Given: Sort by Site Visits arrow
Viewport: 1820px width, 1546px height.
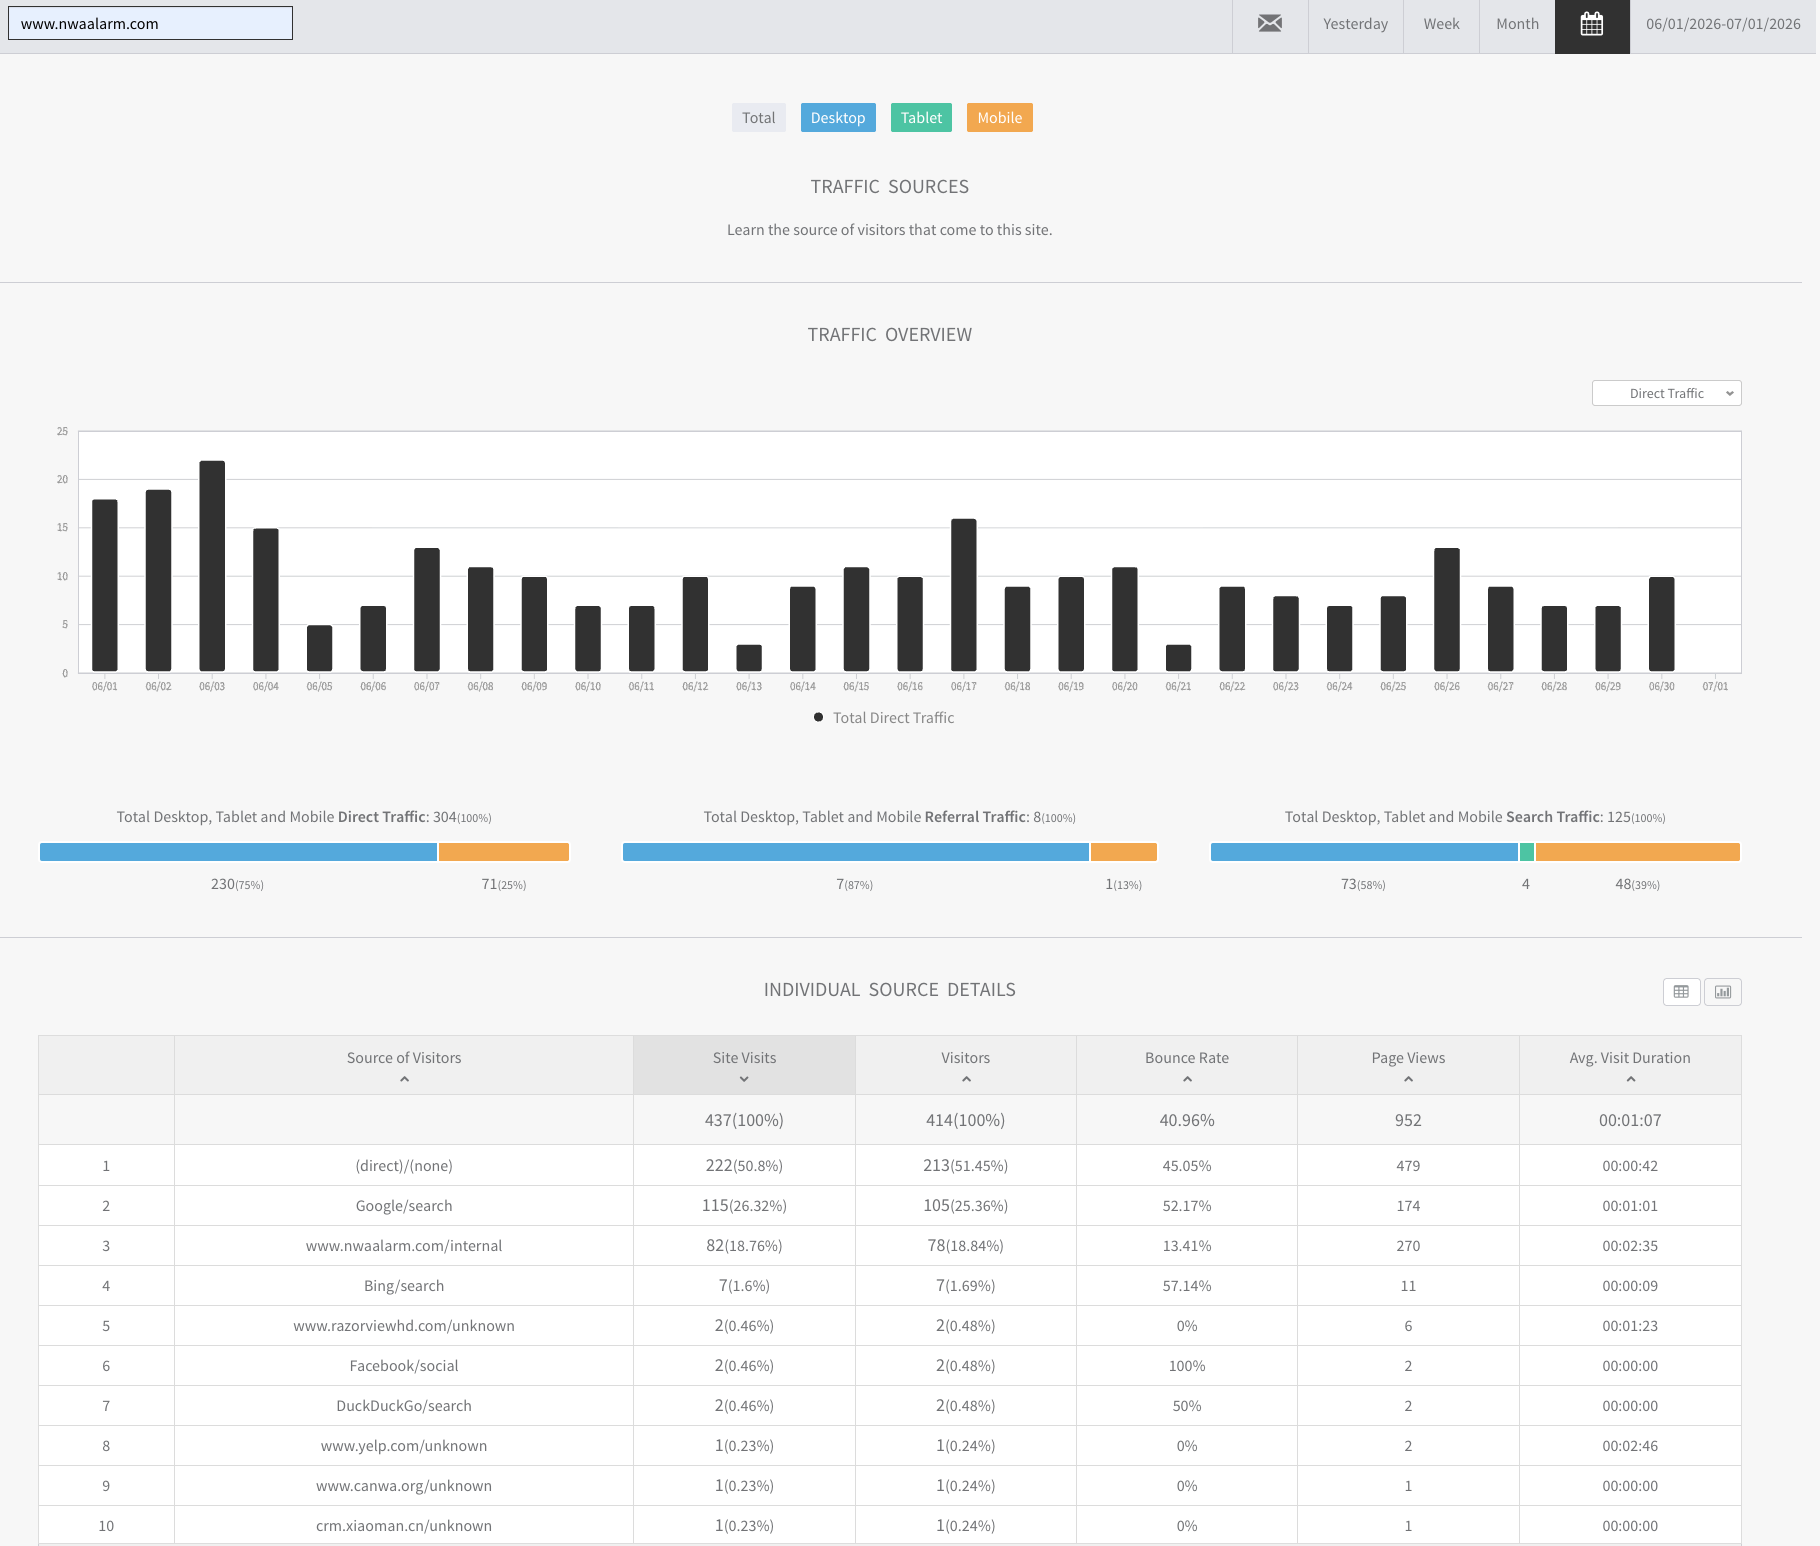Looking at the screenshot, I should (x=744, y=1080).
